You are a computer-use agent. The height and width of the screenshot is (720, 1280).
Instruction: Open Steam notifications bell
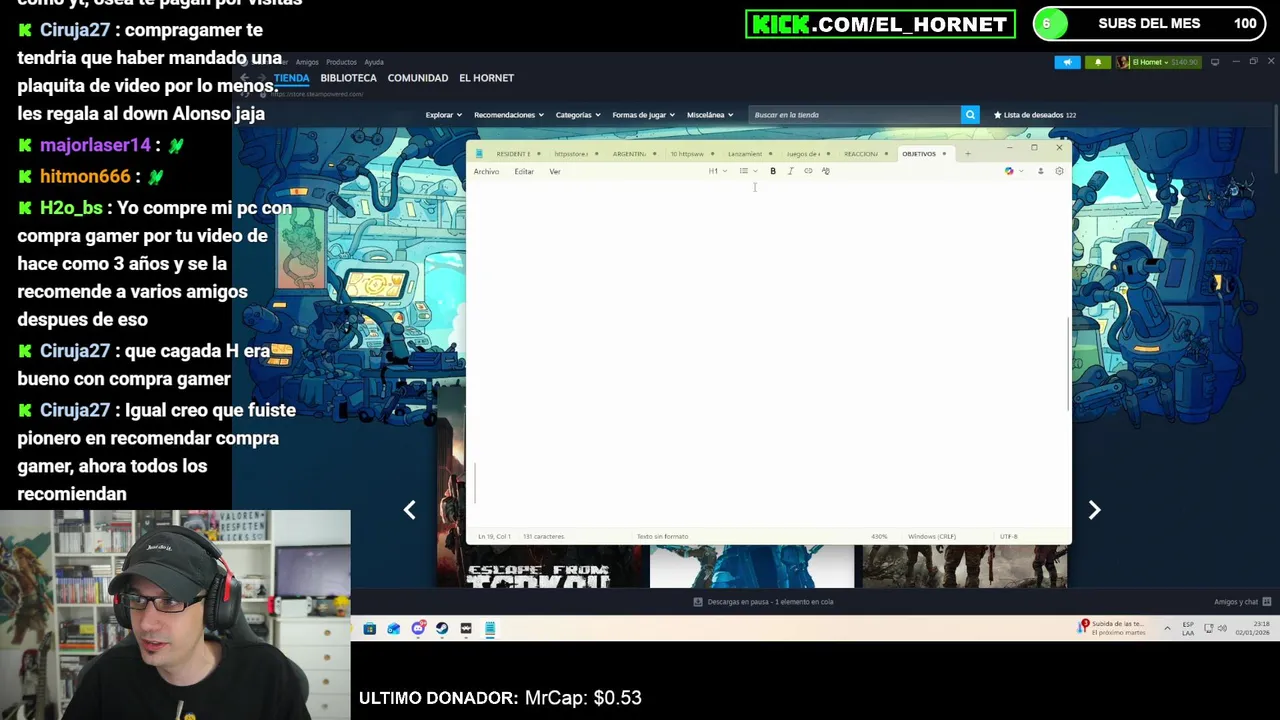[x=1097, y=62]
